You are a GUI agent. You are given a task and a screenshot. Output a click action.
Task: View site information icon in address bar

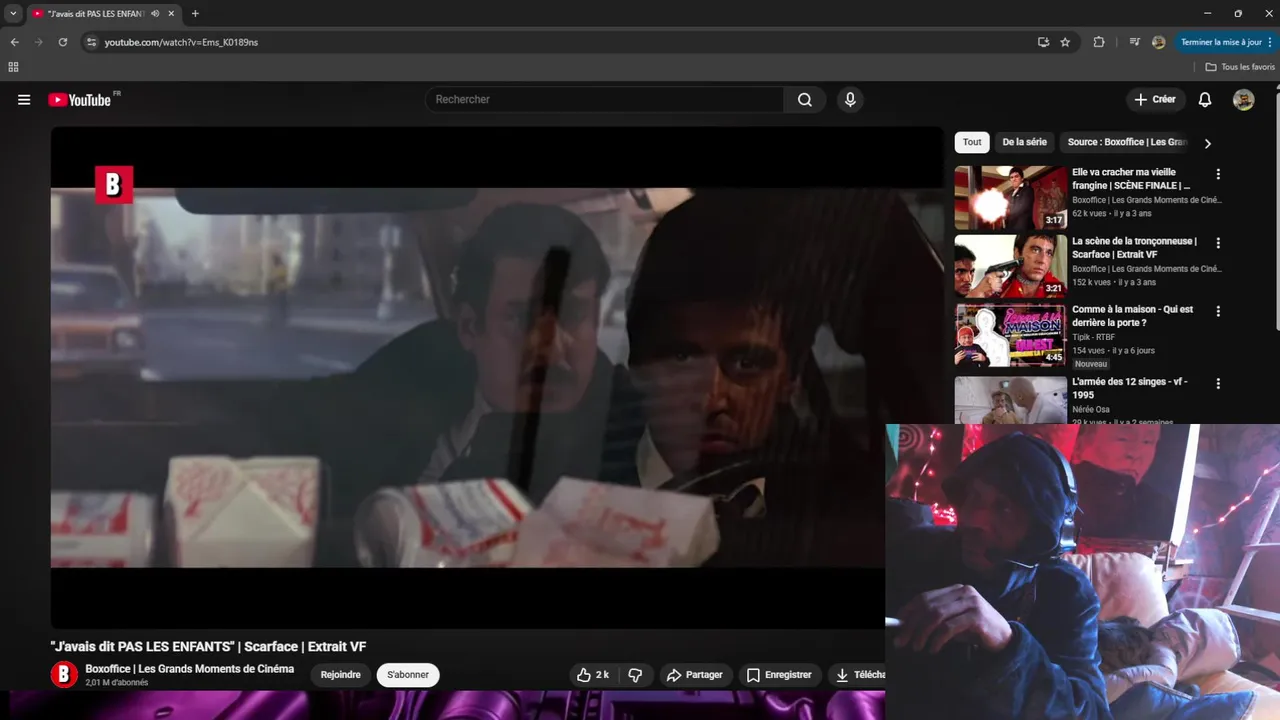click(x=91, y=42)
